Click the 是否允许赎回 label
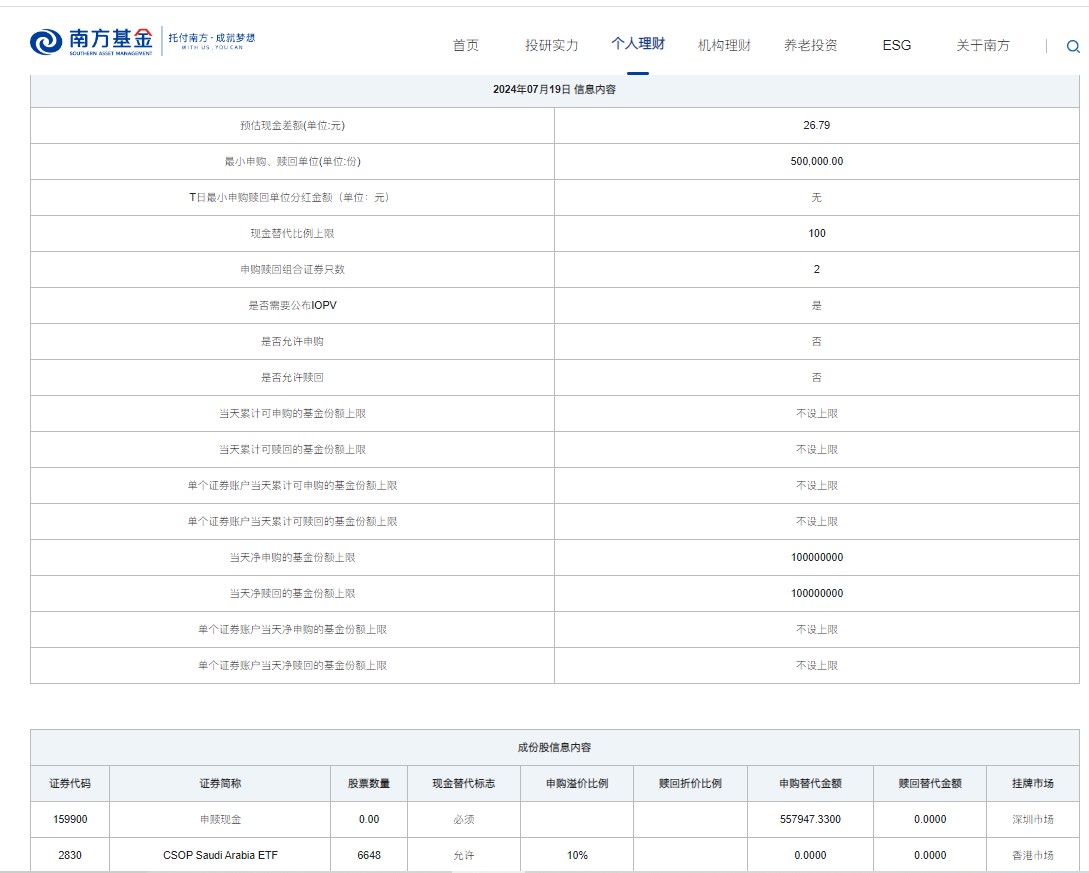The image size is (1089, 873). point(292,378)
